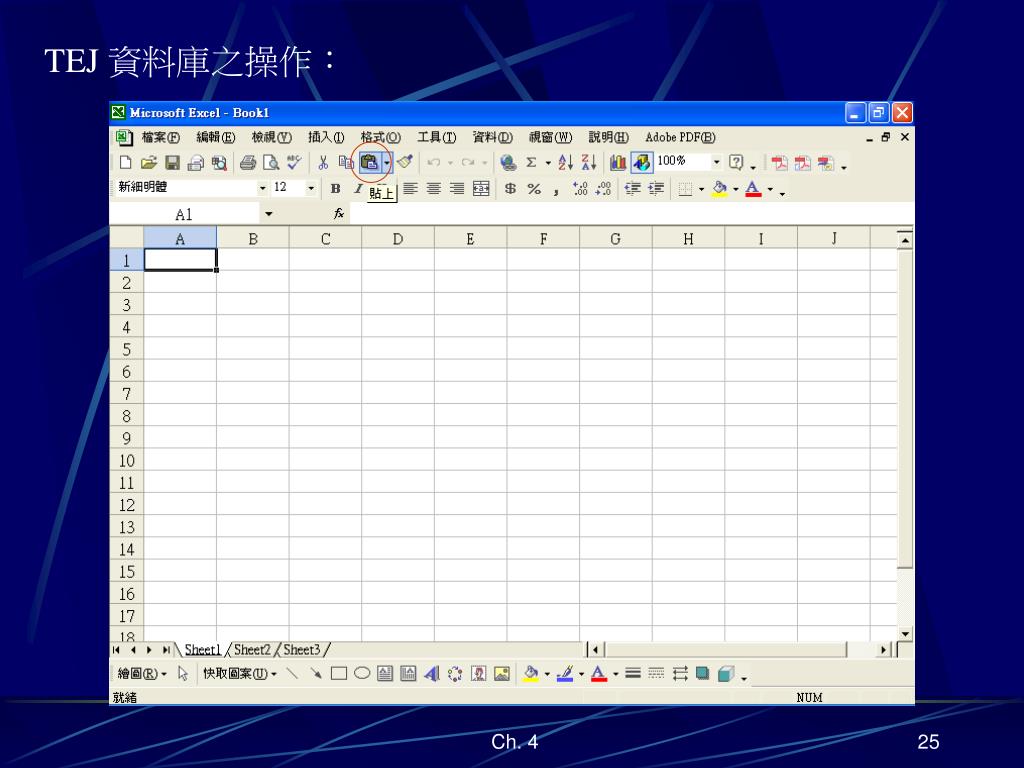1024x768 pixels.
Task: Expand the 繪圖(R) draw menu
Action: [x=142, y=673]
